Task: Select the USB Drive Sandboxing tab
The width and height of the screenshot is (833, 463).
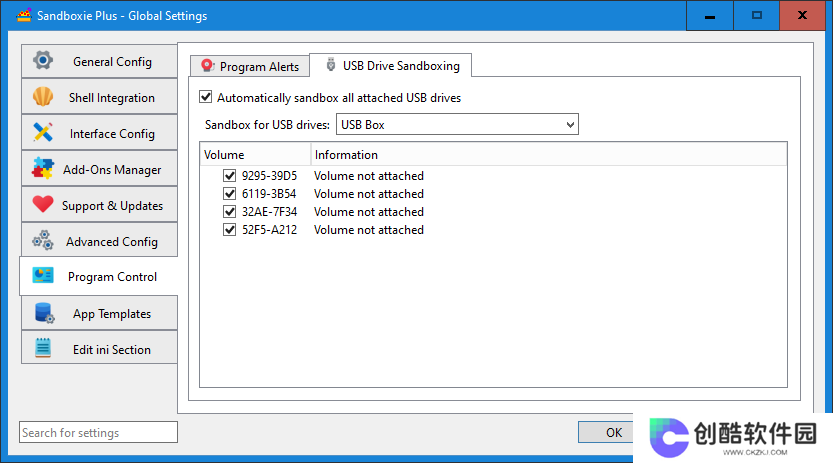Action: [391, 65]
